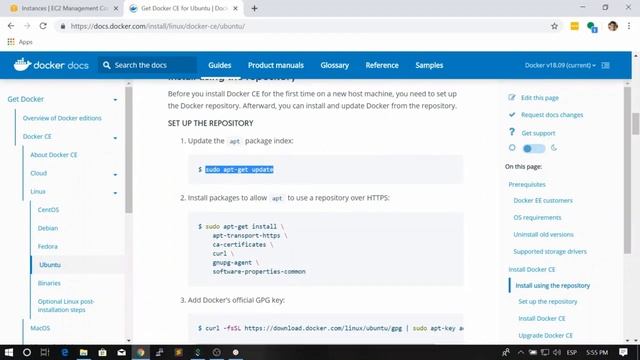Open the Glossary page
This screenshot has height=360, width=640.
(335, 65)
